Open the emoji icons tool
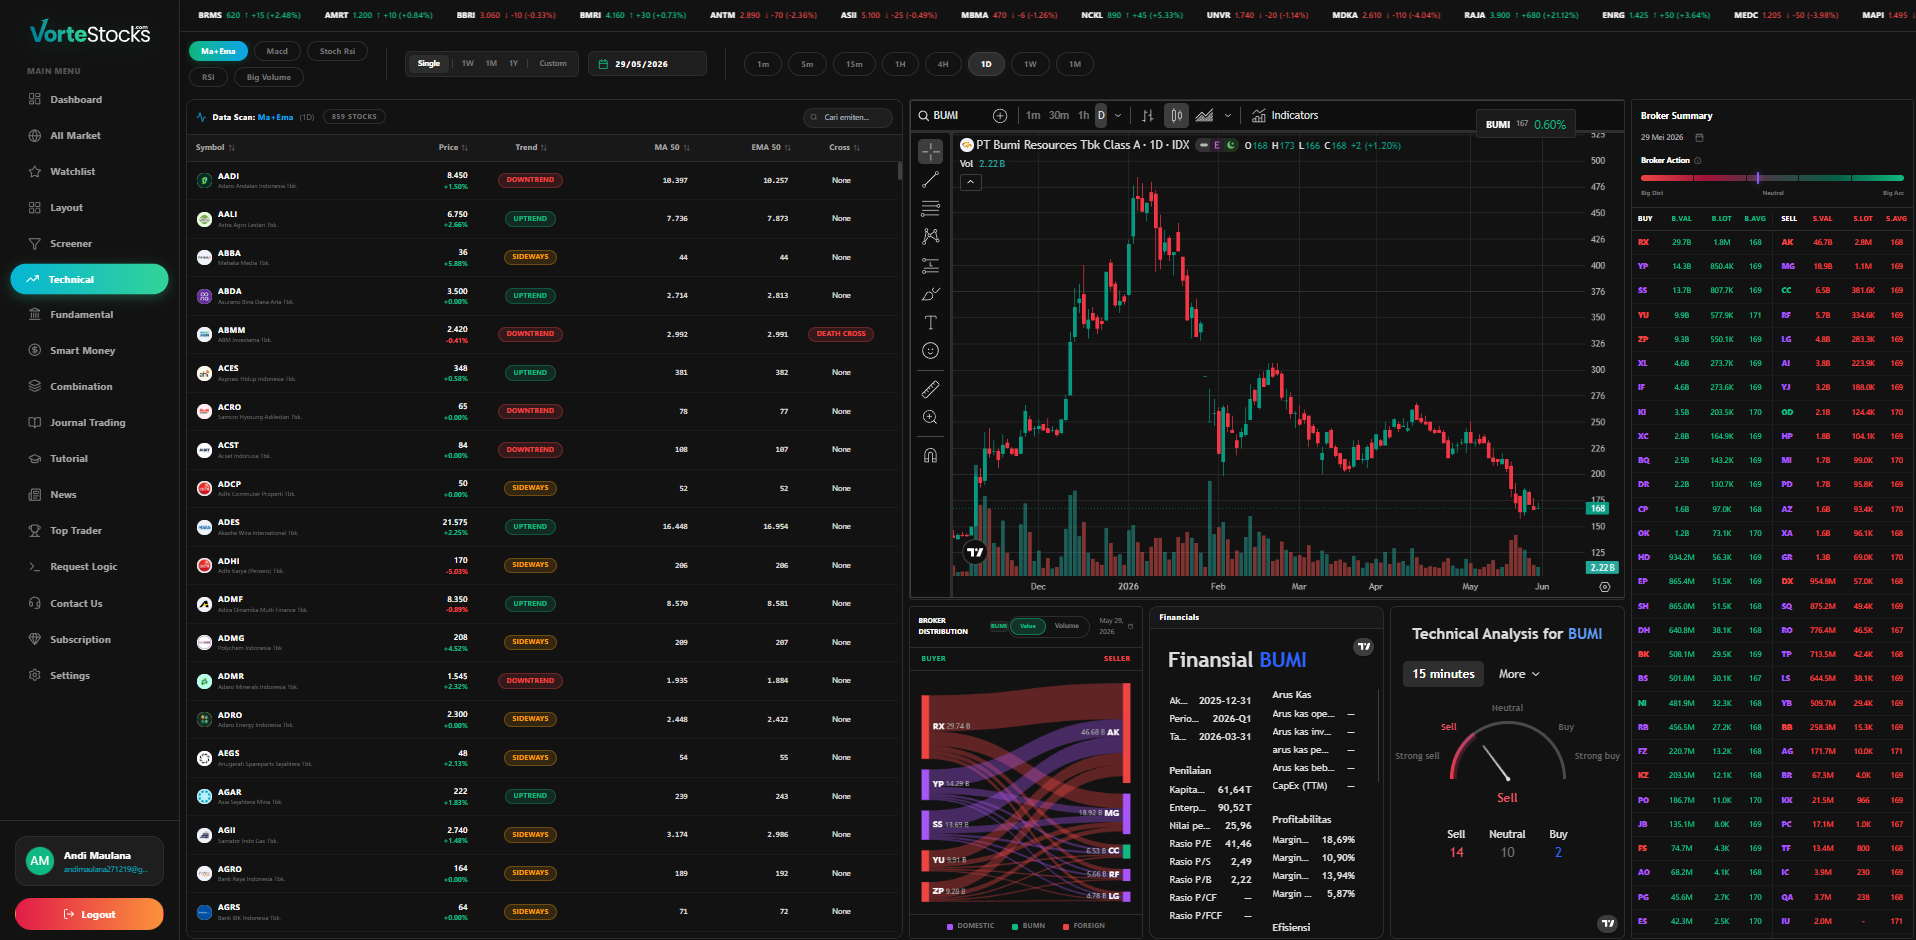Screen dimensions: 1916x940 click(x=930, y=351)
